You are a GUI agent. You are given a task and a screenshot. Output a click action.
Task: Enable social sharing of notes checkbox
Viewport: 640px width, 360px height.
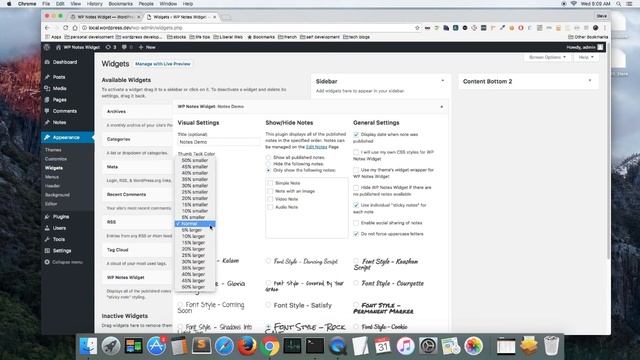coord(356,223)
